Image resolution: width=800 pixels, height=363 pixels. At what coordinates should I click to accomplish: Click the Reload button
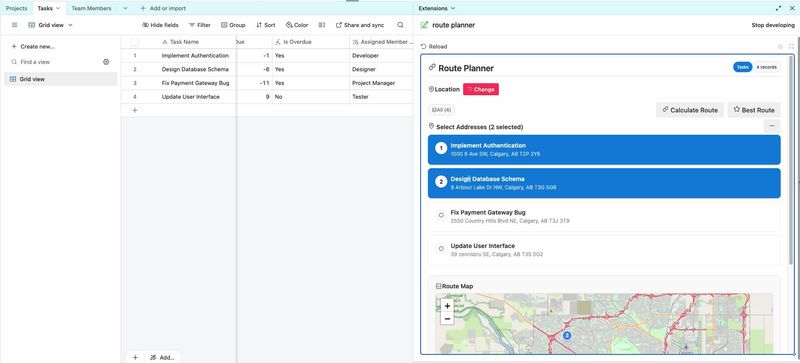[434, 46]
